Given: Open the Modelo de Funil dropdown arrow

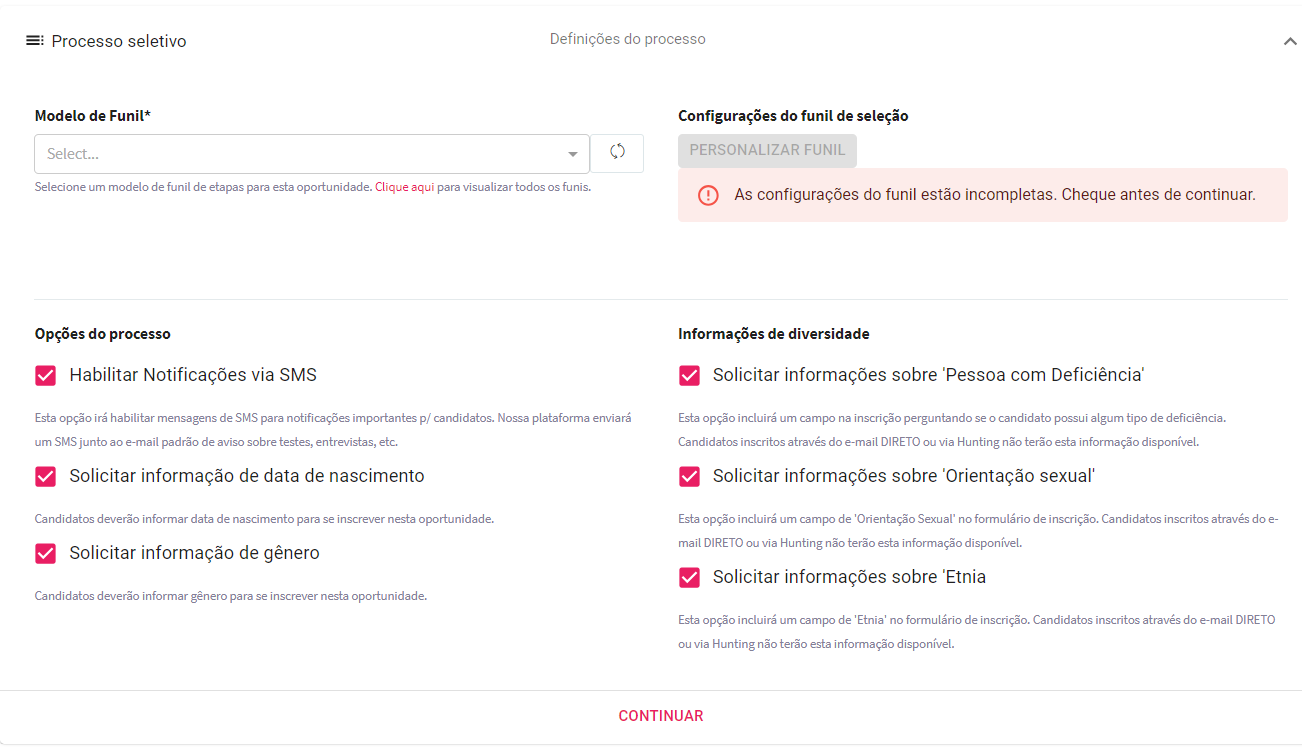Looking at the screenshot, I should (572, 155).
